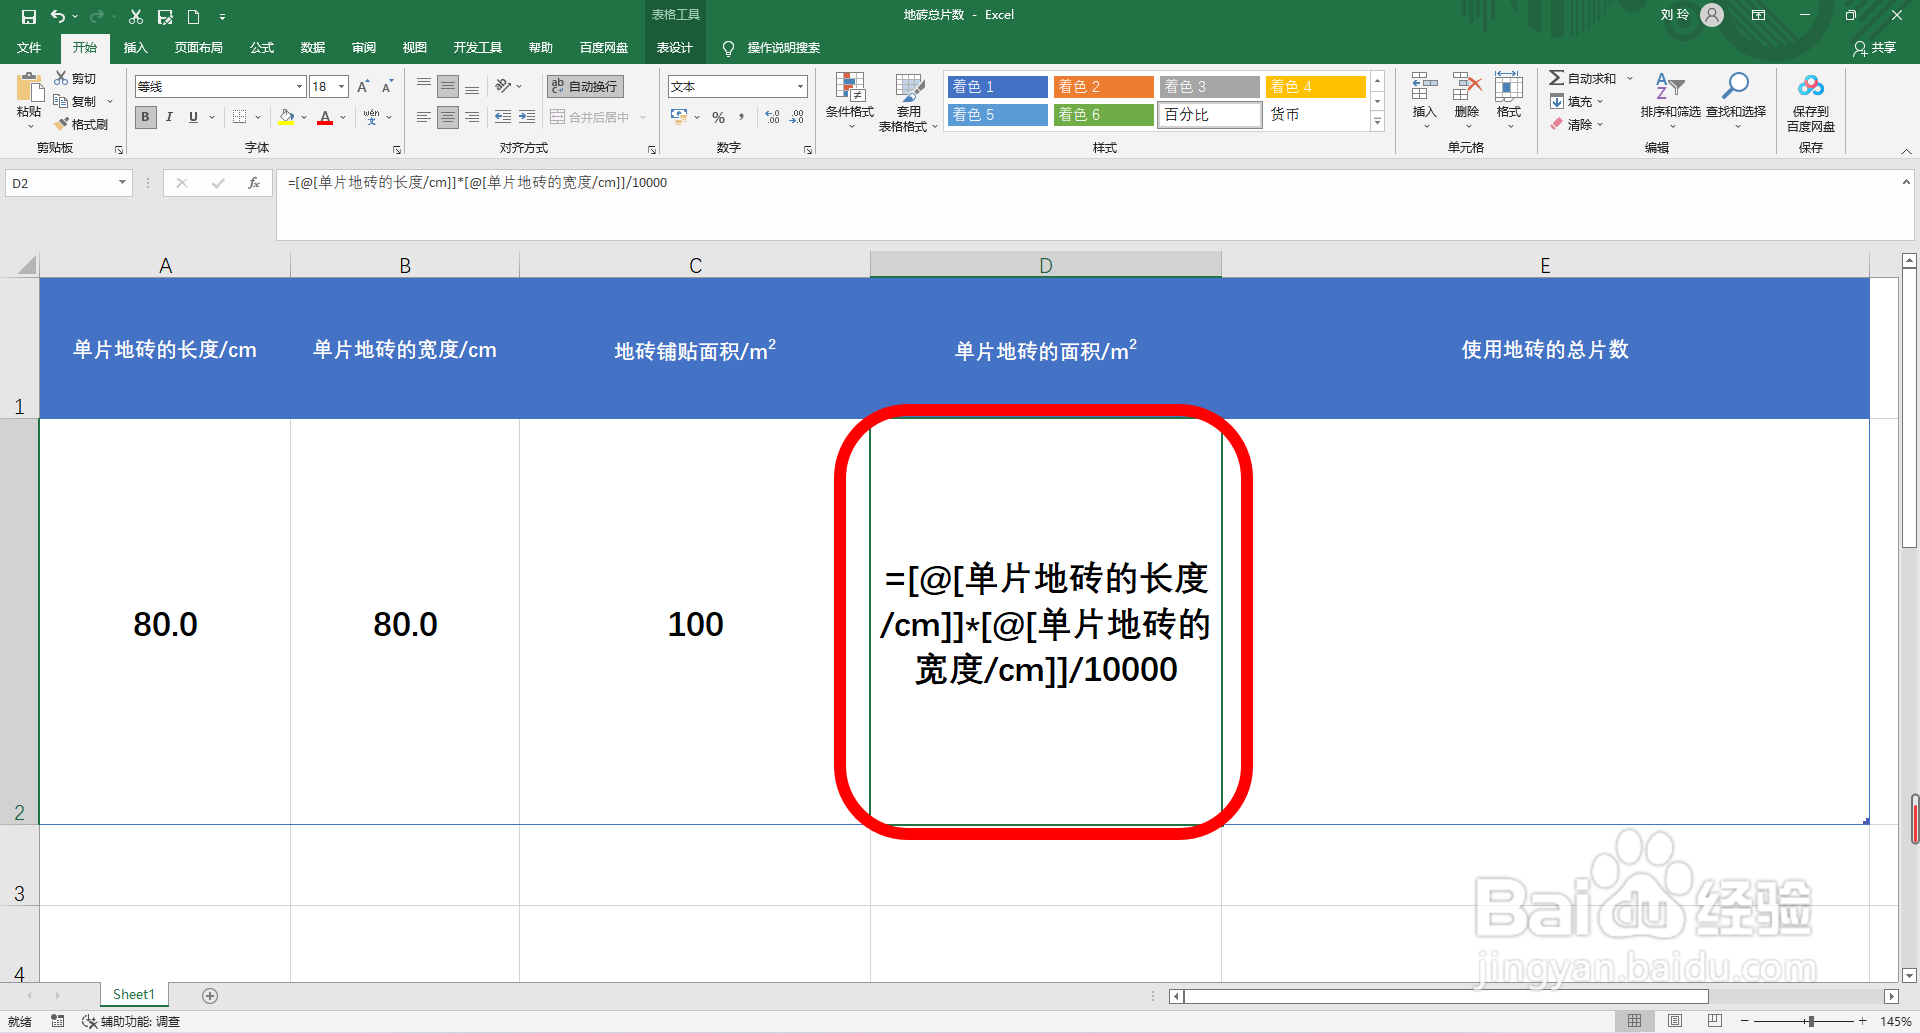Decrease font size with the smaller A
The image size is (1920, 1033).
coord(387,87)
